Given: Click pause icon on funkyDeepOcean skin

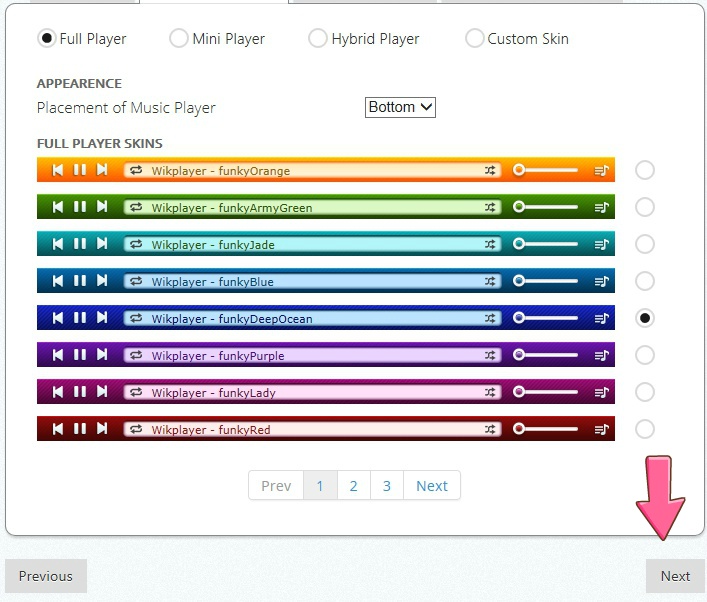Looking at the screenshot, I should point(80,318).
